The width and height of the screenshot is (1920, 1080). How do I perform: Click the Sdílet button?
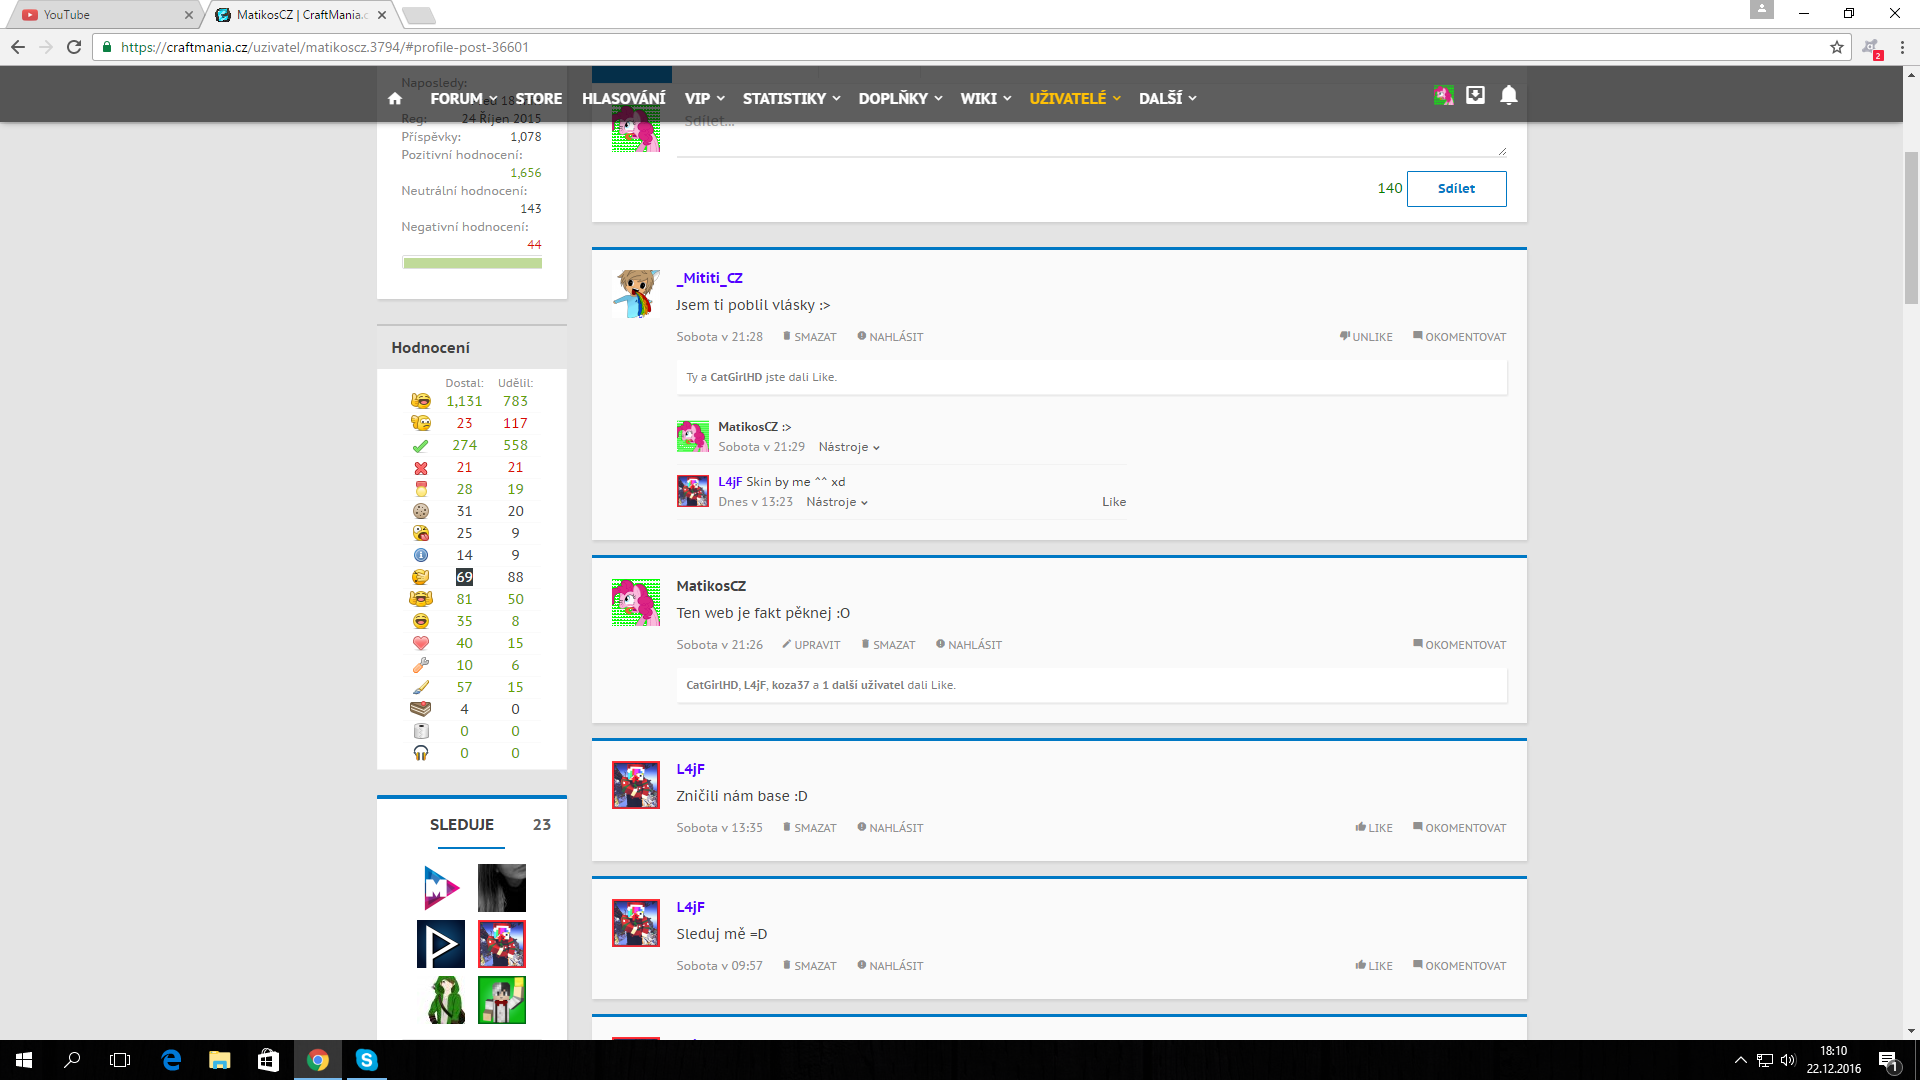[1456, 189]
